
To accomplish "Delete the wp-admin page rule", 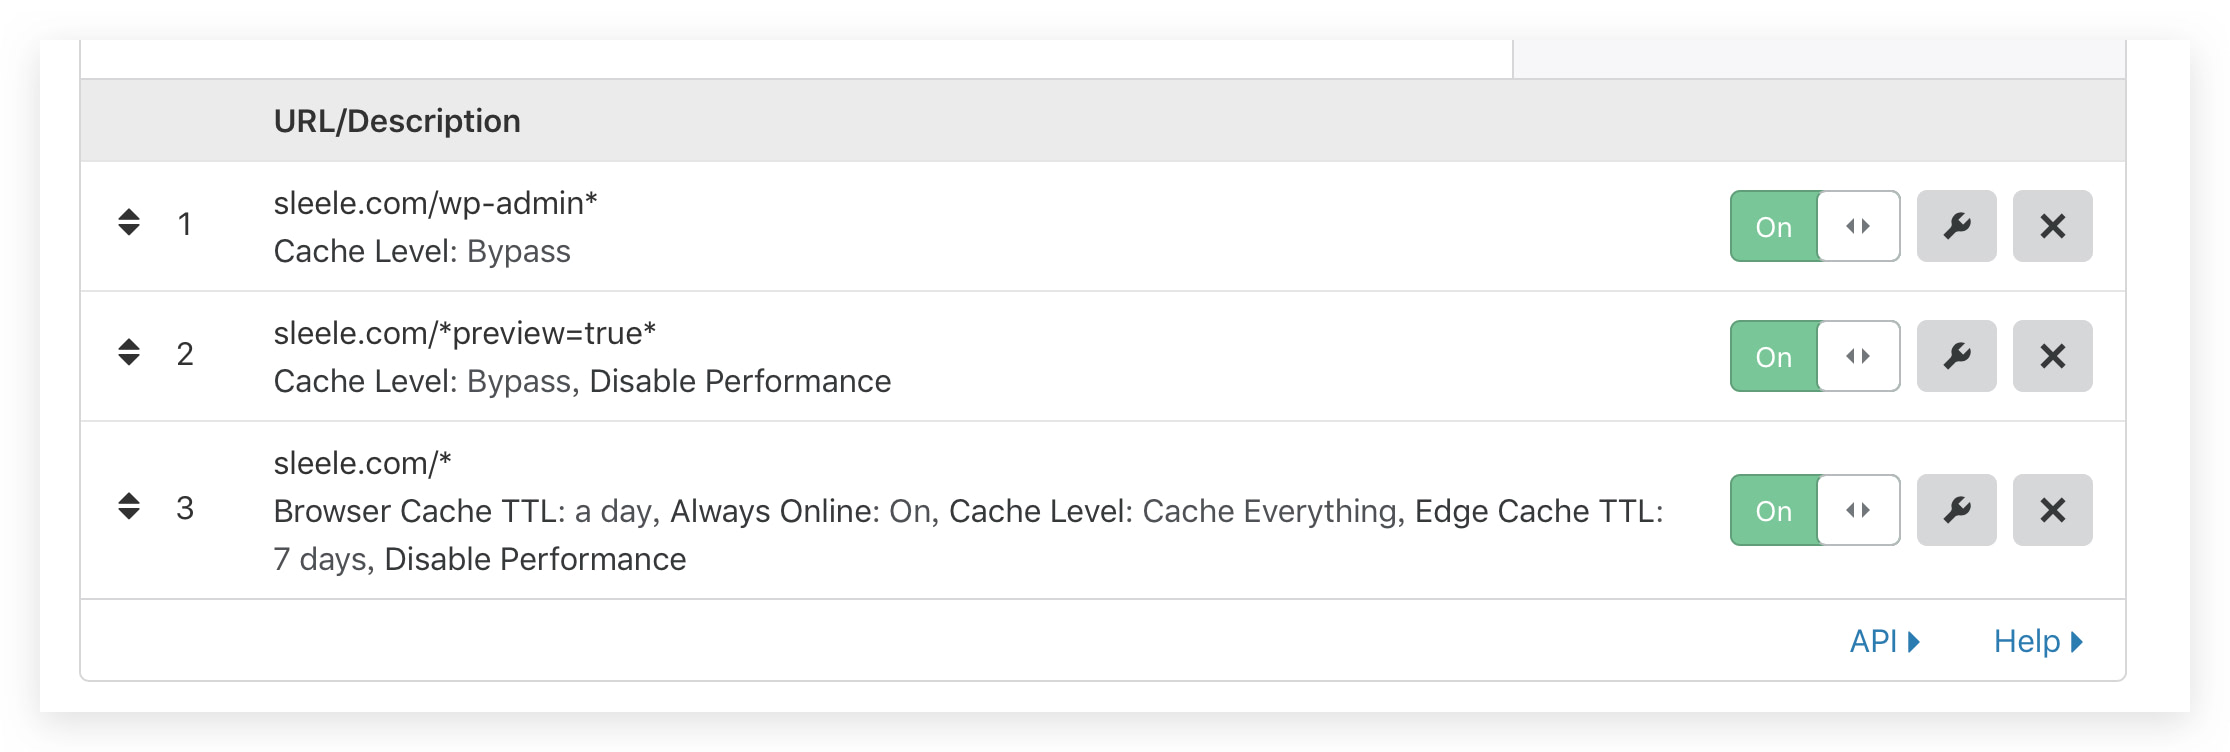I will [2052, 226].
